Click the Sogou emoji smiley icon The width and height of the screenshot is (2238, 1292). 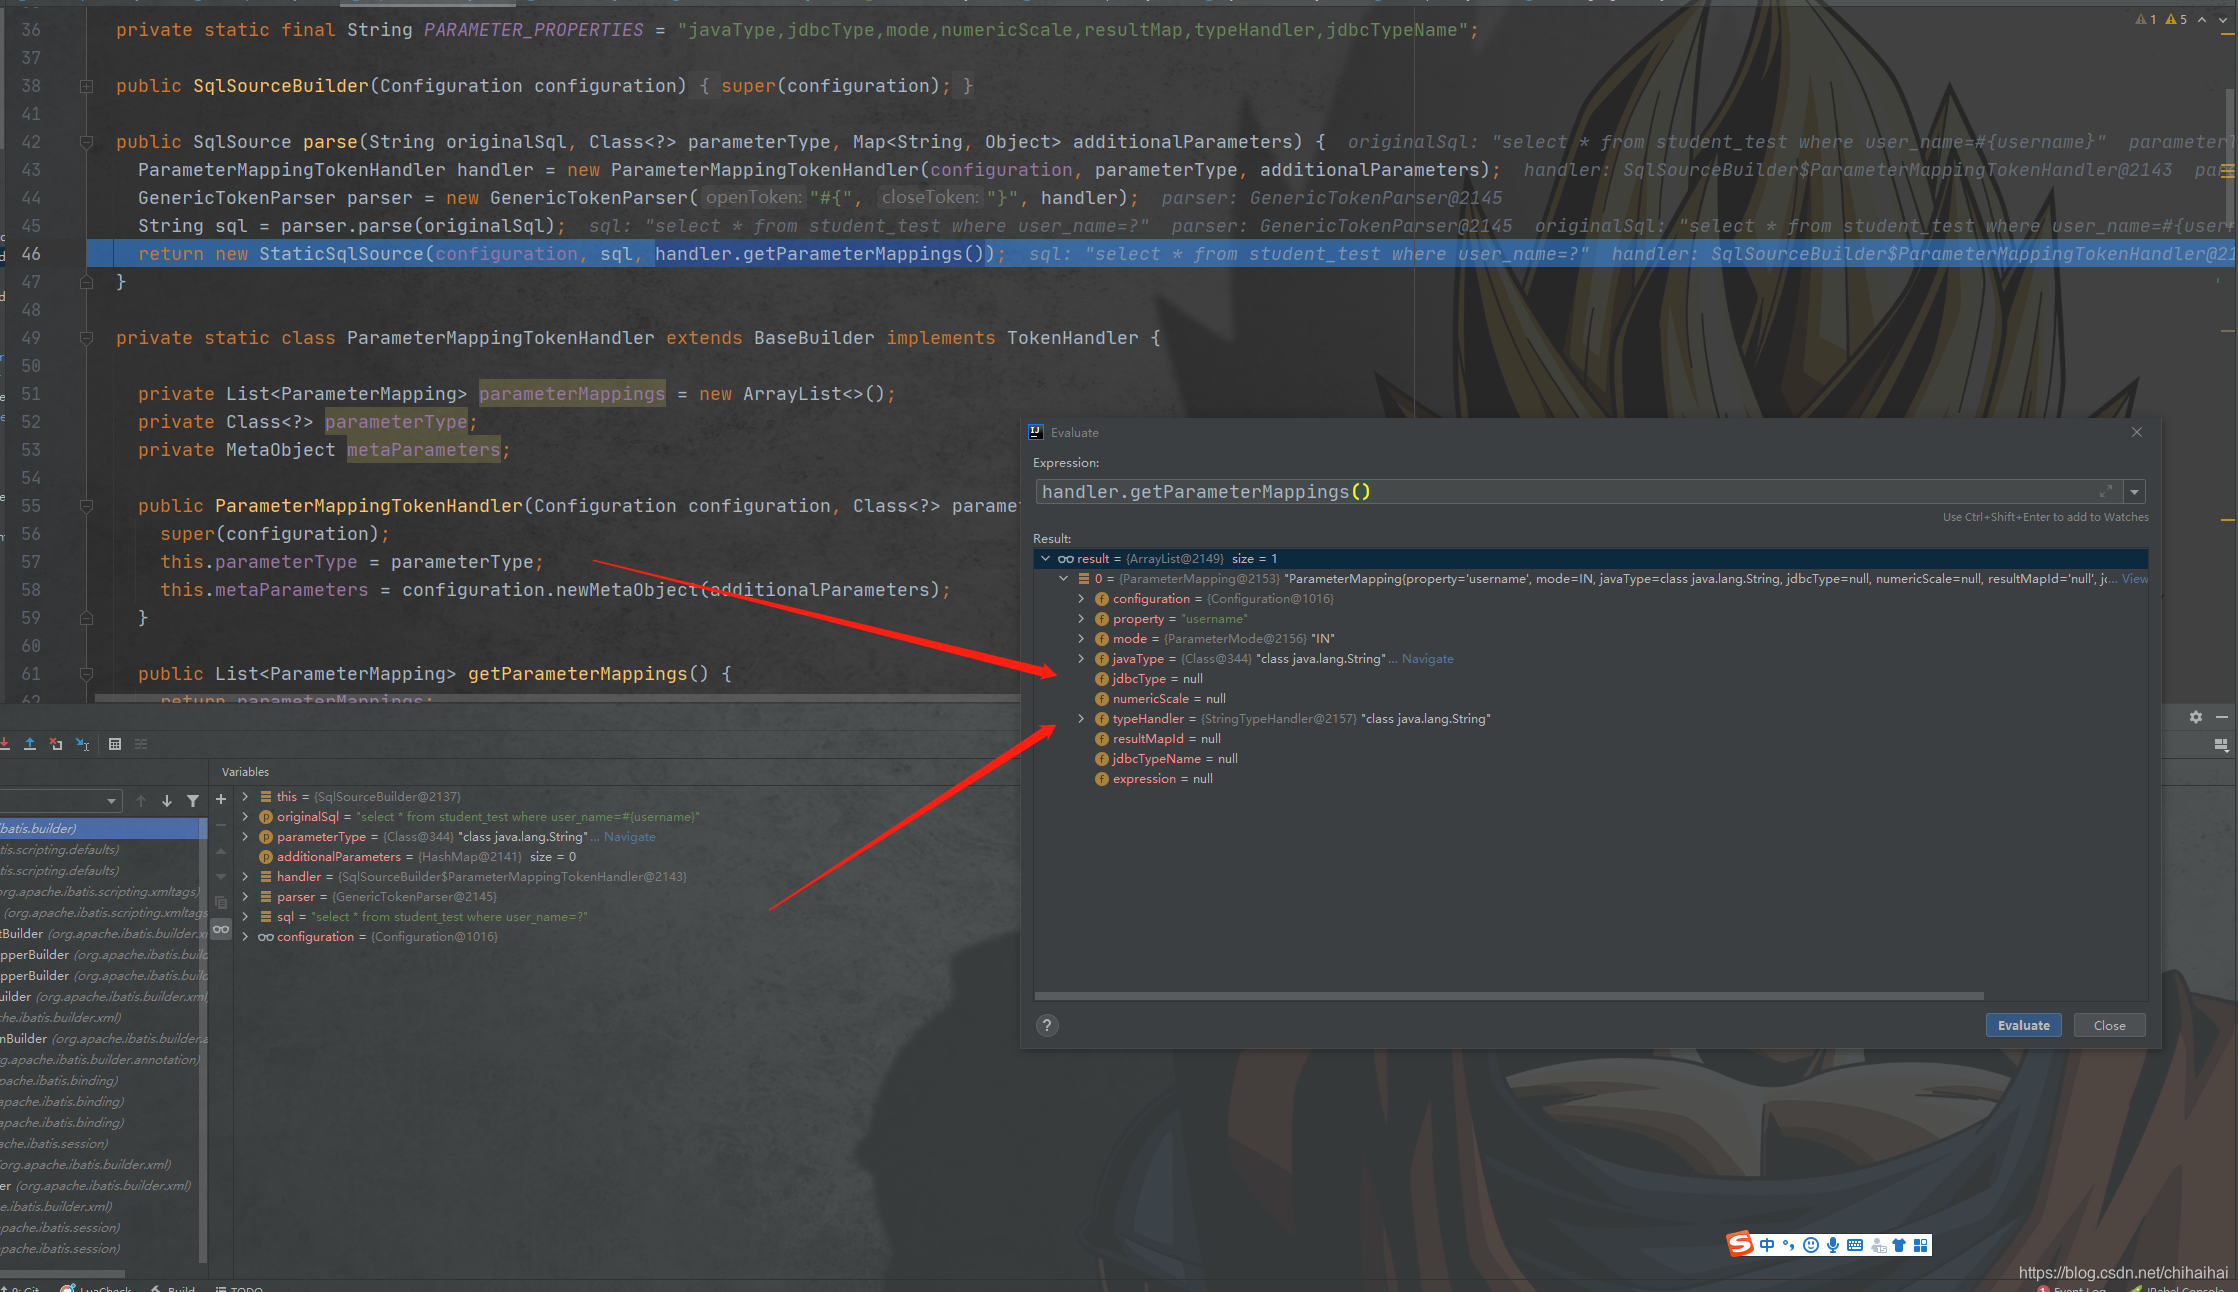coord(1811,1245)
